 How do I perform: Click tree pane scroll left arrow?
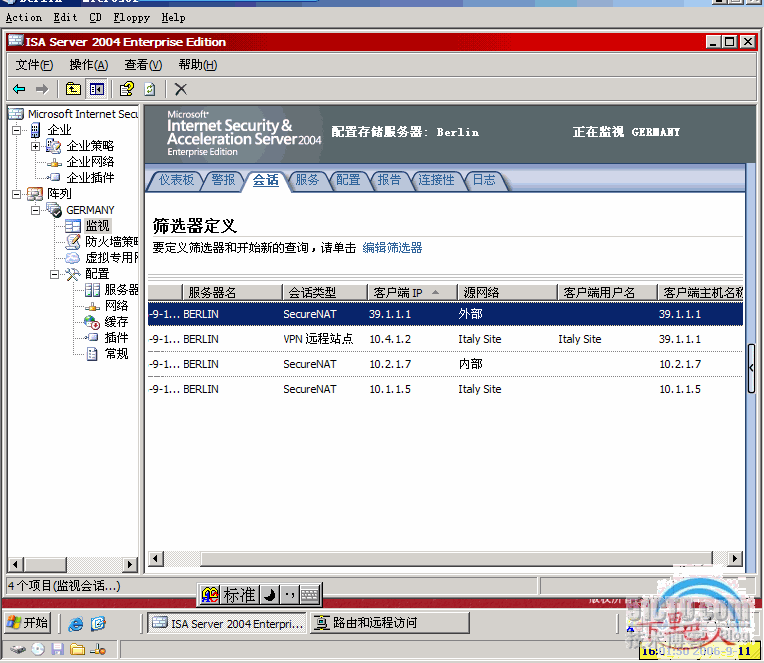(x=15, y=565)
